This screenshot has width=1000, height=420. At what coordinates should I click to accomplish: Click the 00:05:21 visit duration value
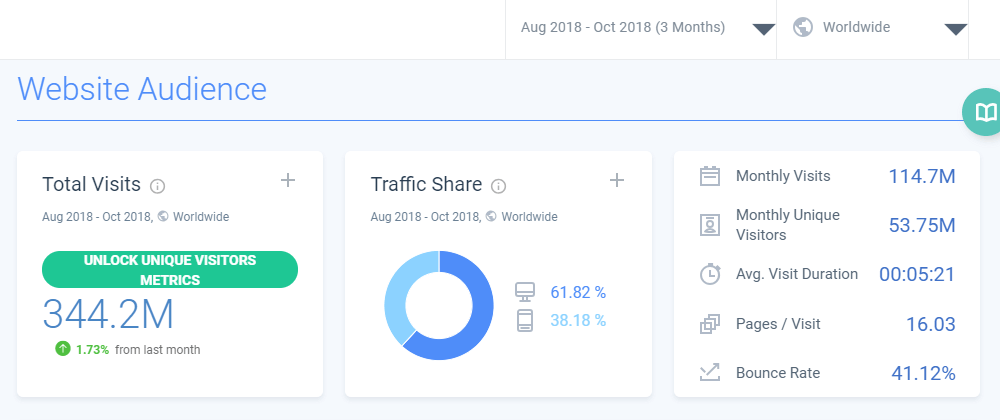(917, 274)
